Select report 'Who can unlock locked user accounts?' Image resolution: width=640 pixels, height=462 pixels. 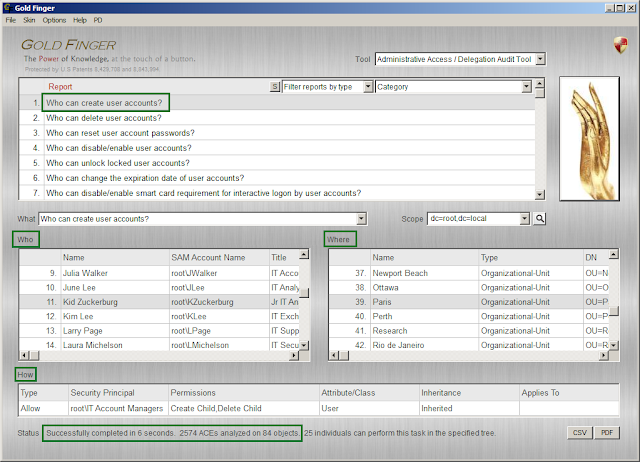coord(277,163)
